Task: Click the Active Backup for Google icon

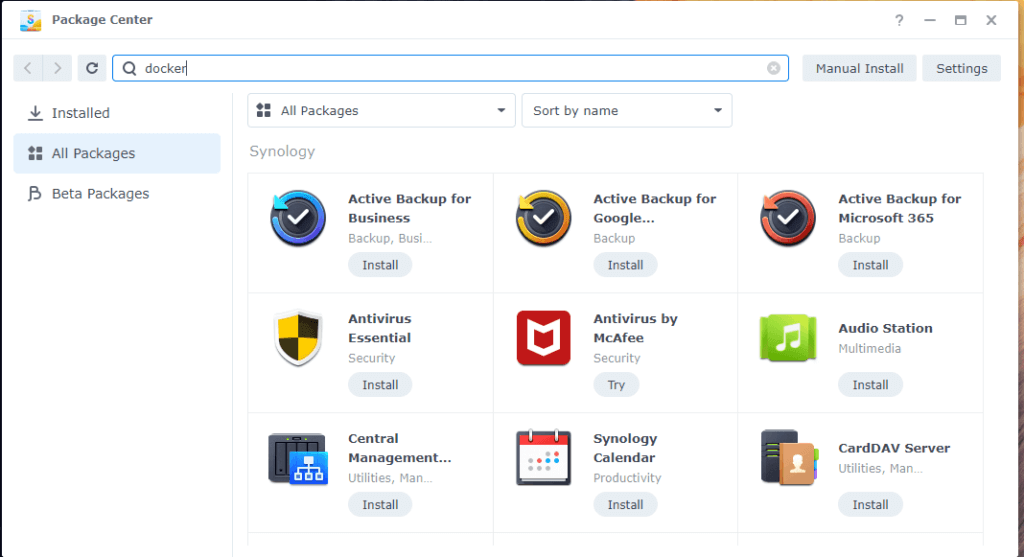Action: pyautogui.click(x=543, y=218)
